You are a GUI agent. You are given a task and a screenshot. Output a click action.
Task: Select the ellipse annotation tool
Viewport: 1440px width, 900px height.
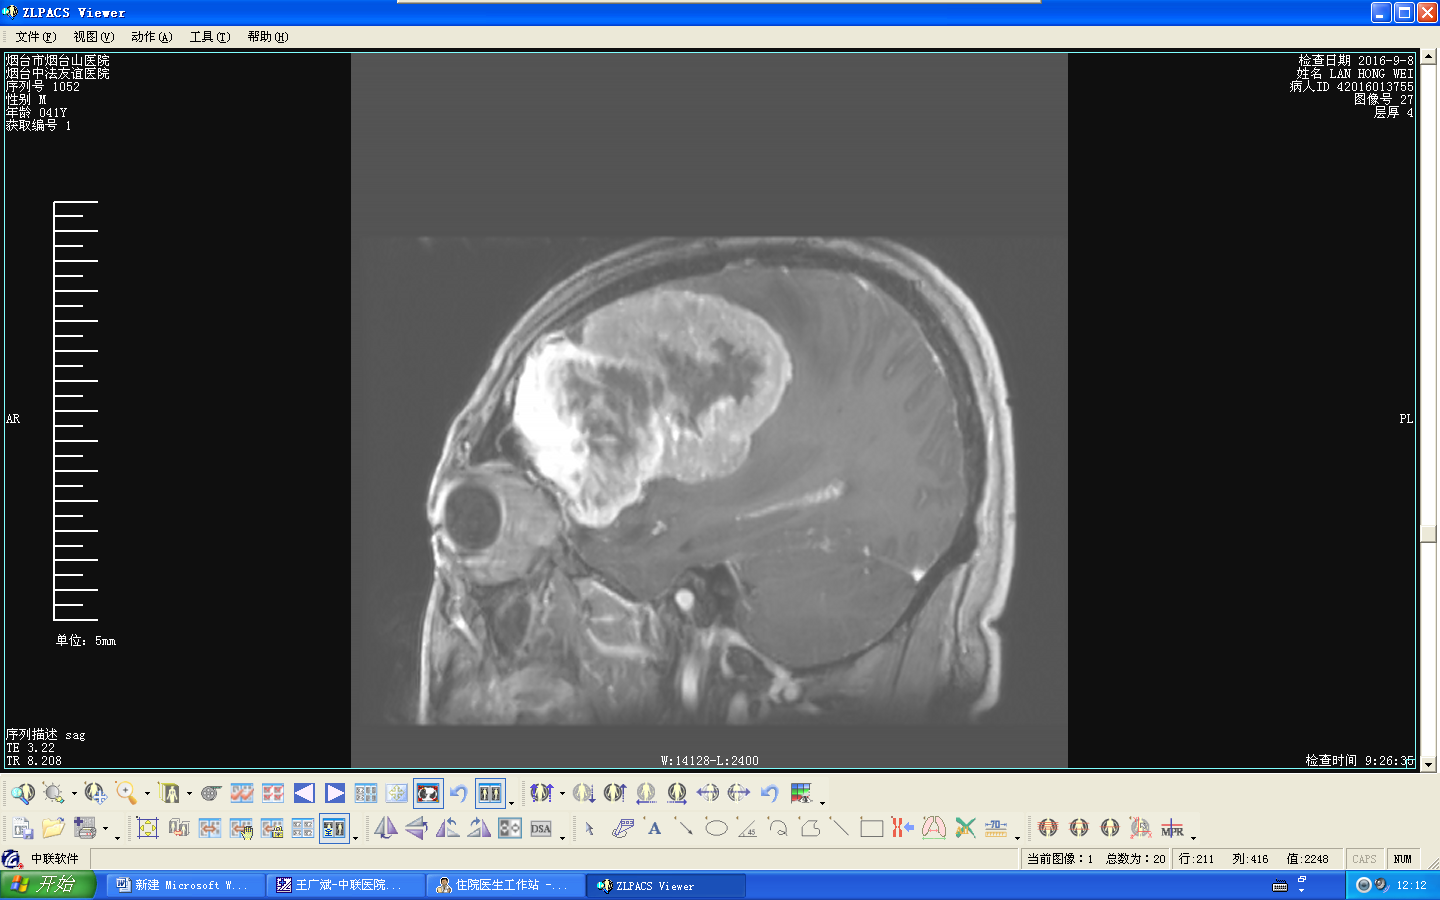(716, 828)
